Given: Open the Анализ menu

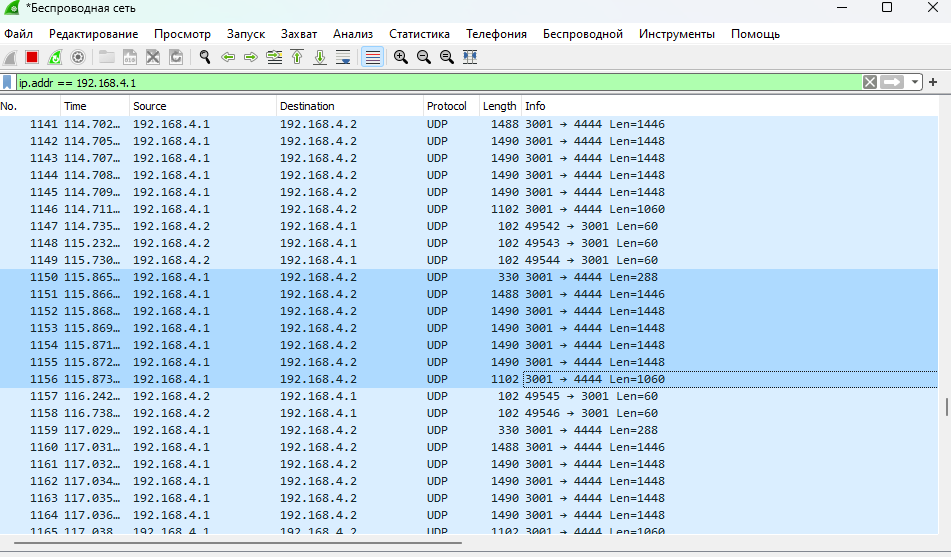Looking at the screenshot, I should click(x=353, y=34).
